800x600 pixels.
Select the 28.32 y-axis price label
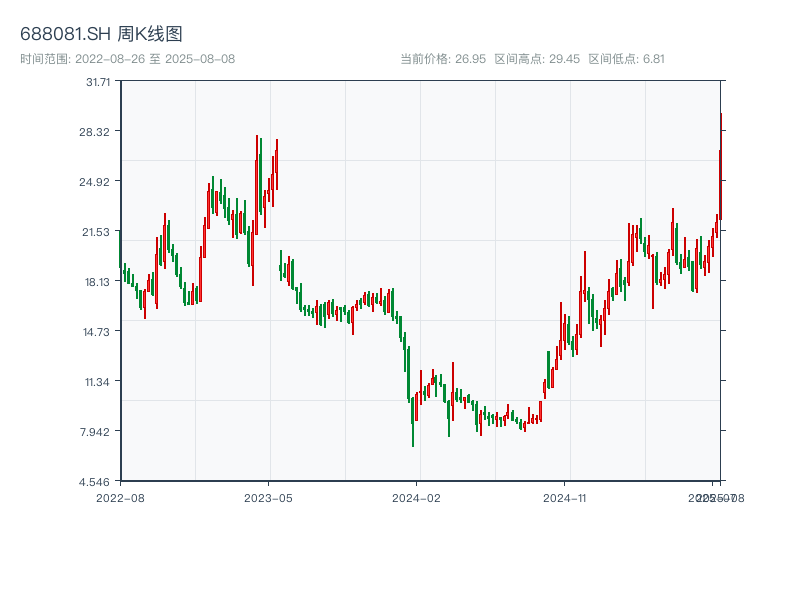pyautogui.click(x=97, y=132)
